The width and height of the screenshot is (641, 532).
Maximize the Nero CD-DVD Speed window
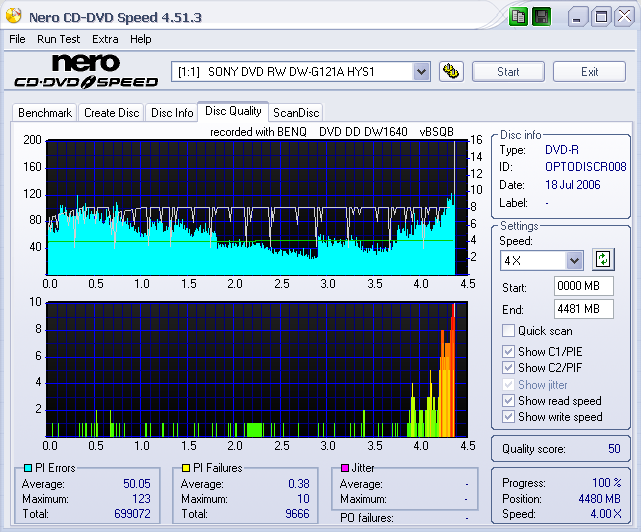601,17
